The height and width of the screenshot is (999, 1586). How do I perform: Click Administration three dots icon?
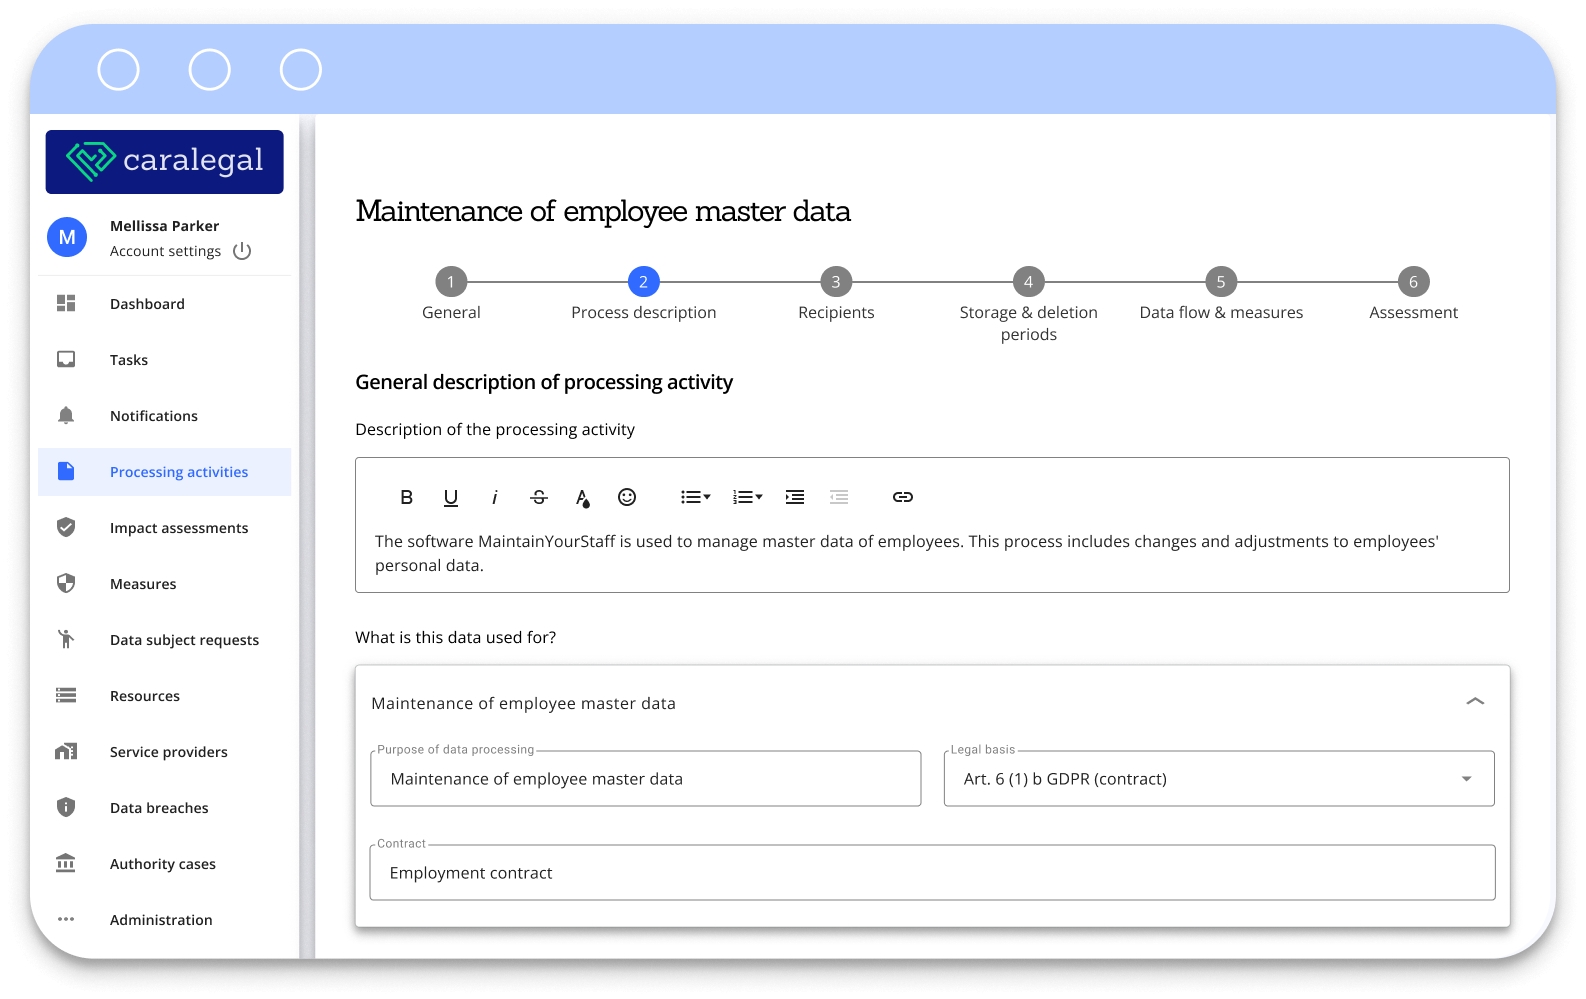66,919
